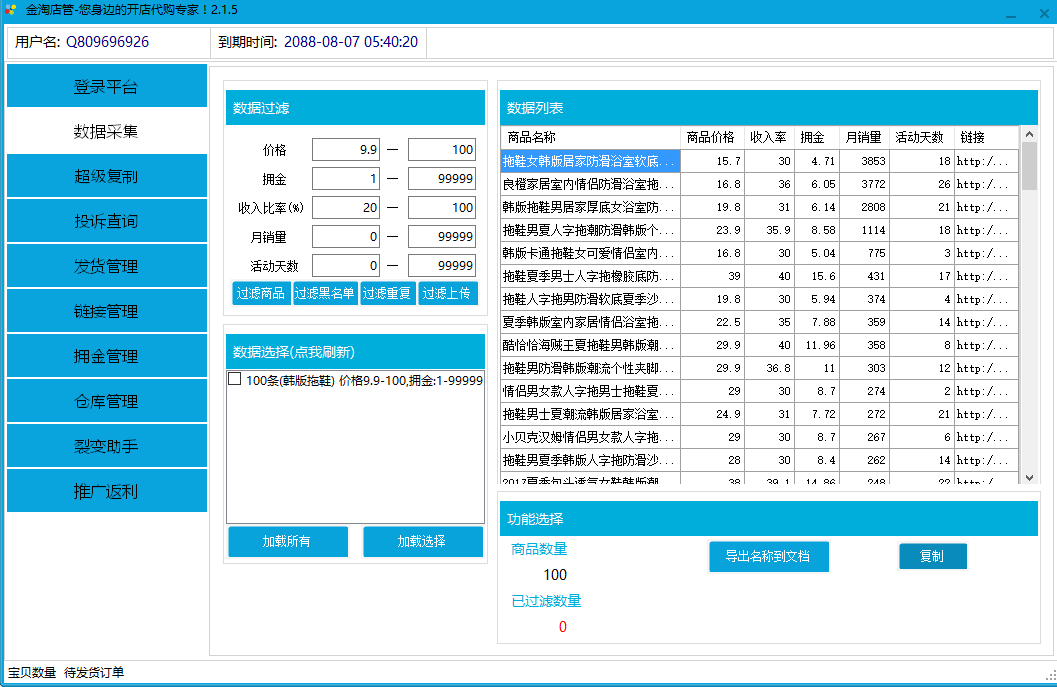The height and width of the screenshot is (687, 1057).
Task: Open the 裂变助手 section
Action: click(106, 445)
